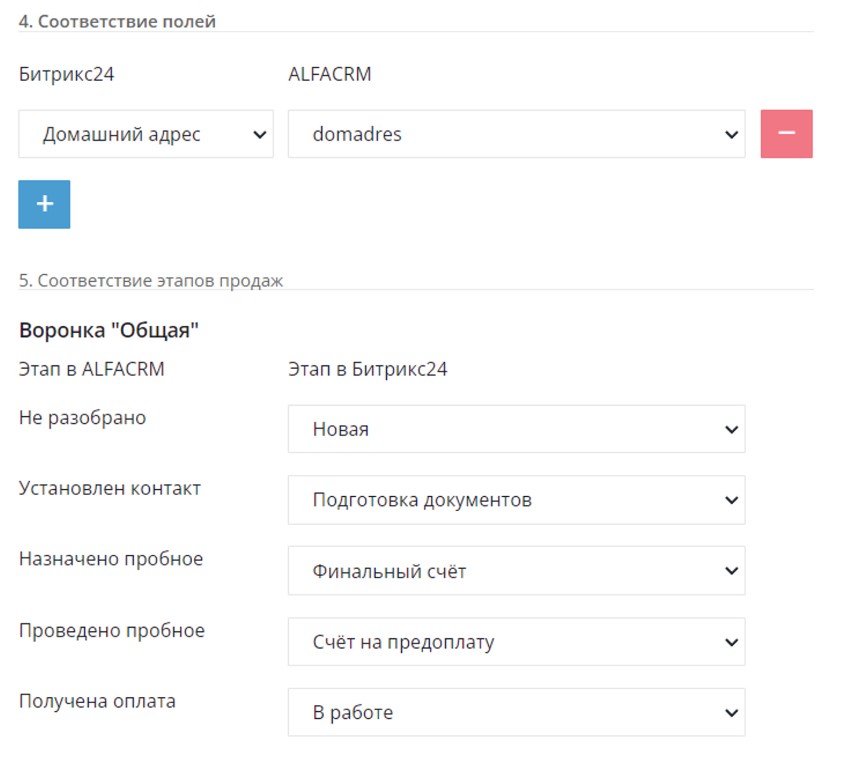Add a new field mapping with blue plus

44,204
